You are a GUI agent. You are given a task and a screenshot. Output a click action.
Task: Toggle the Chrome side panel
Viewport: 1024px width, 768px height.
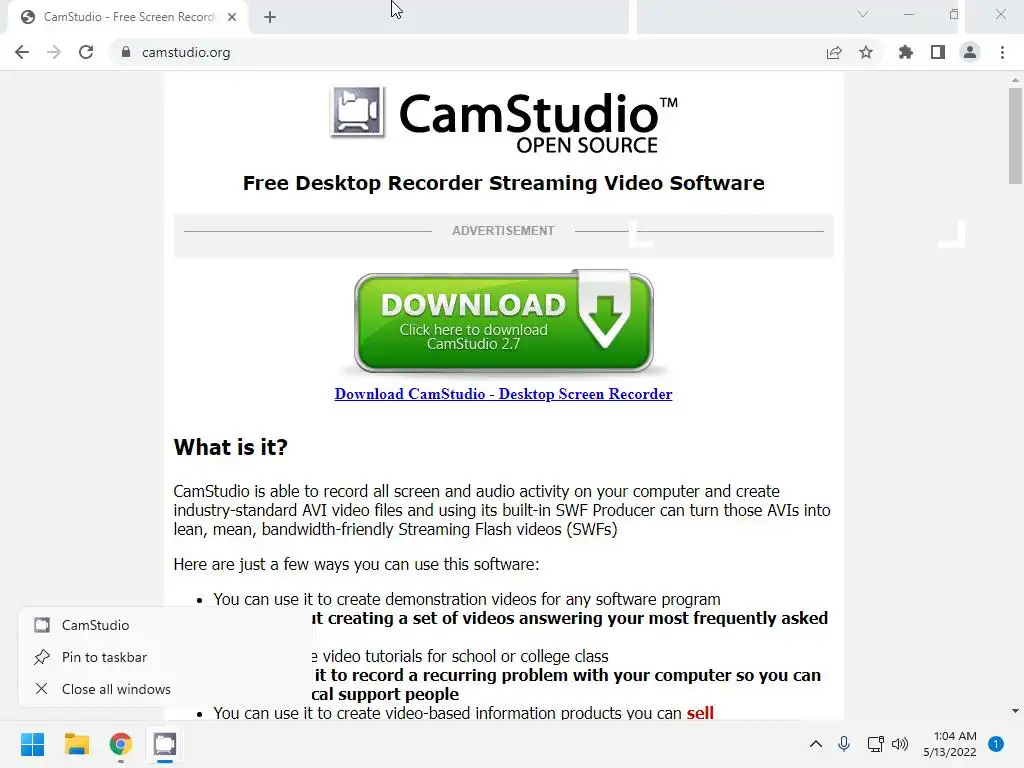[938, 52]
